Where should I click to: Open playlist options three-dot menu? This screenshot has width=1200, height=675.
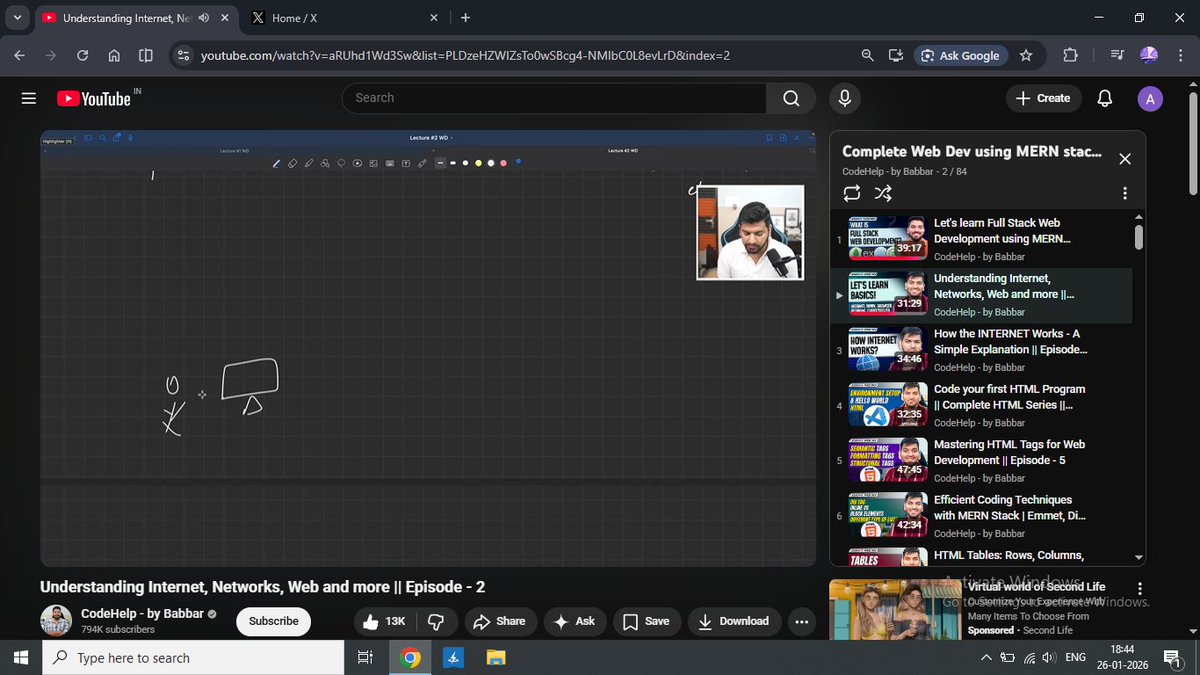1125,193
